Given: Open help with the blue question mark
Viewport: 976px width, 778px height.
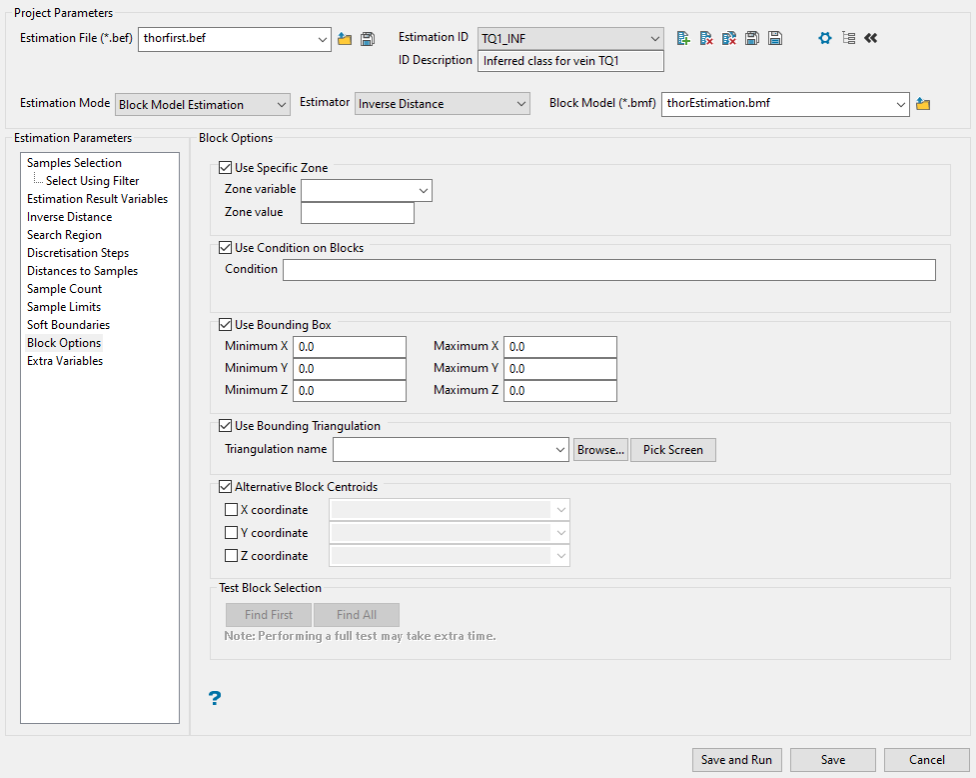Looking at the screenshot, I should [214, 698].
